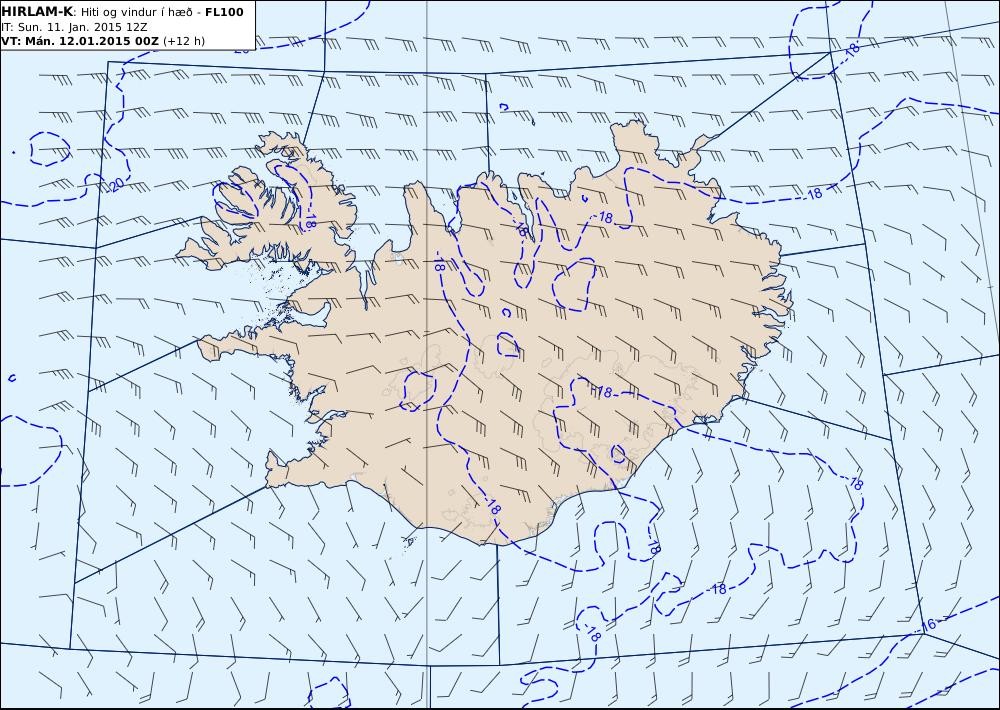The width and height of the screenshot is (1000, 710).
Task: Click the 16 isotherm contour label
Action: (929, 625)
